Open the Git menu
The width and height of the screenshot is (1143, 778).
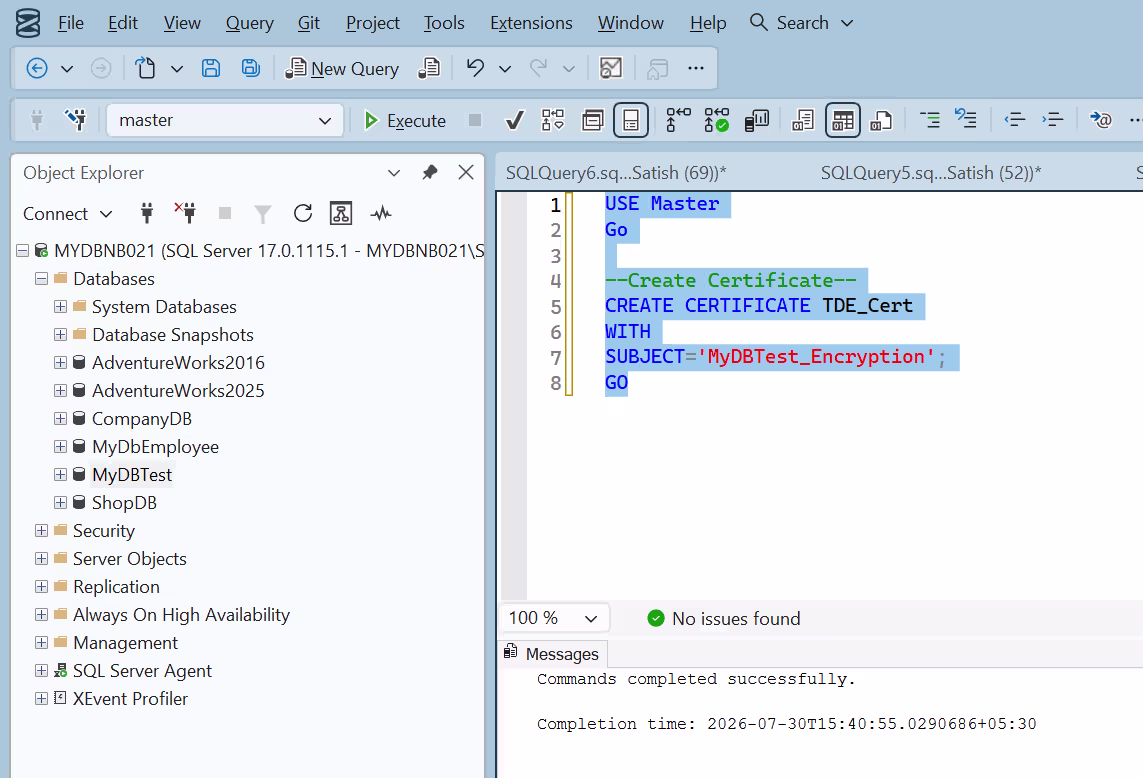point(308,23)
